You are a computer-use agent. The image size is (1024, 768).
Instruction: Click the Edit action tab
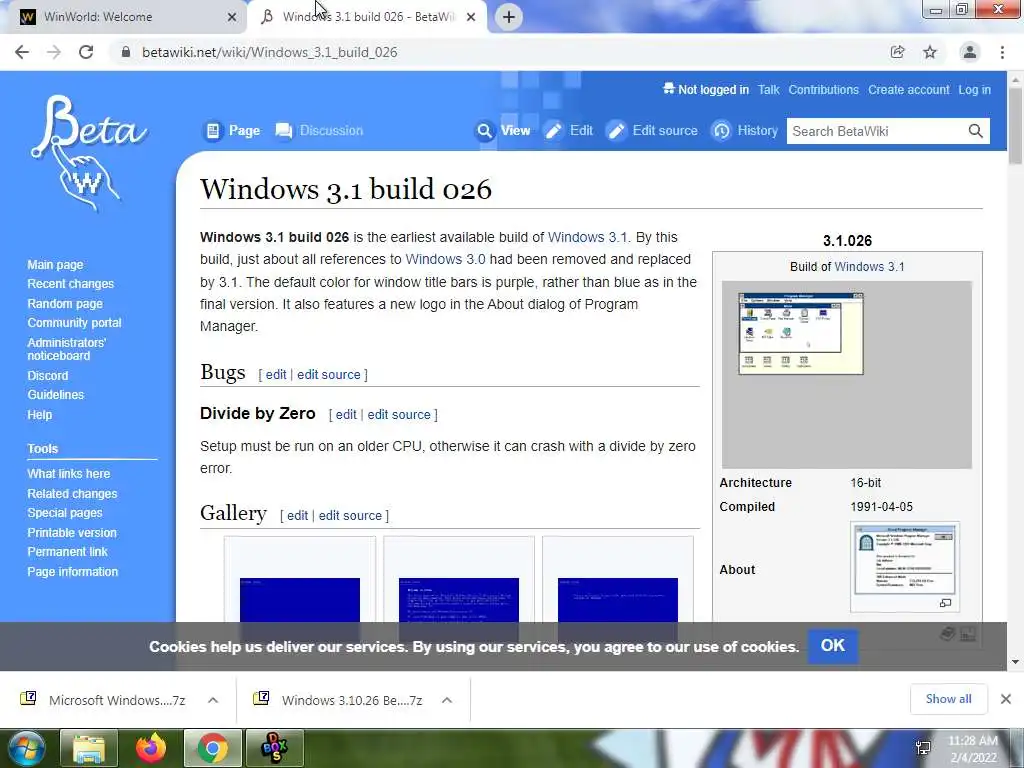click(569, 131)
